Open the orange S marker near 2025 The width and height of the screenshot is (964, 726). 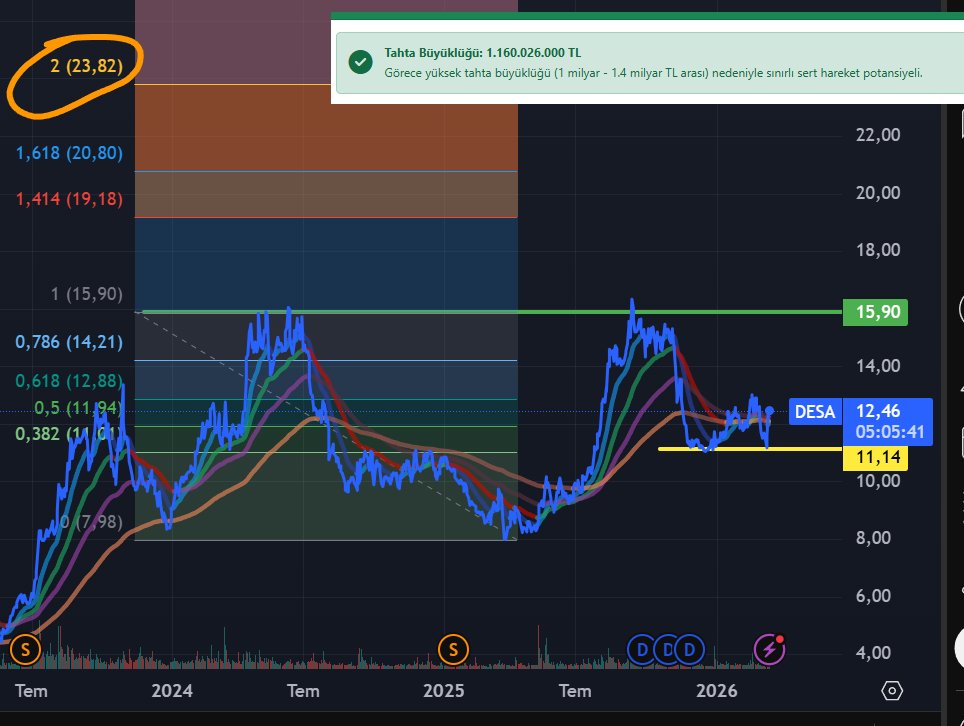[x=453, y=649]
